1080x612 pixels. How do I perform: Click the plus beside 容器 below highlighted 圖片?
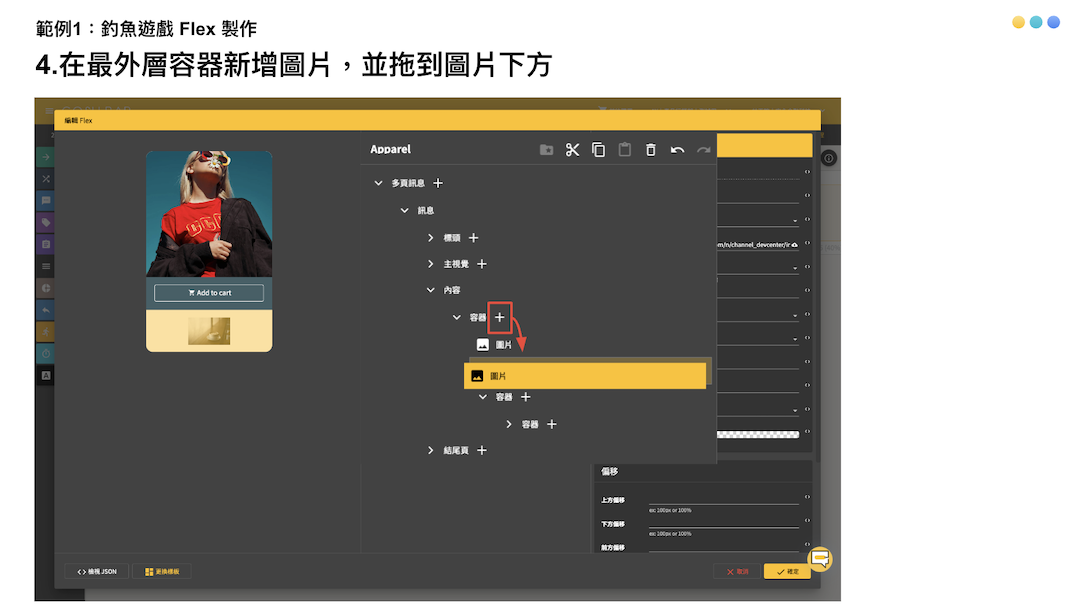click(526, 397)
